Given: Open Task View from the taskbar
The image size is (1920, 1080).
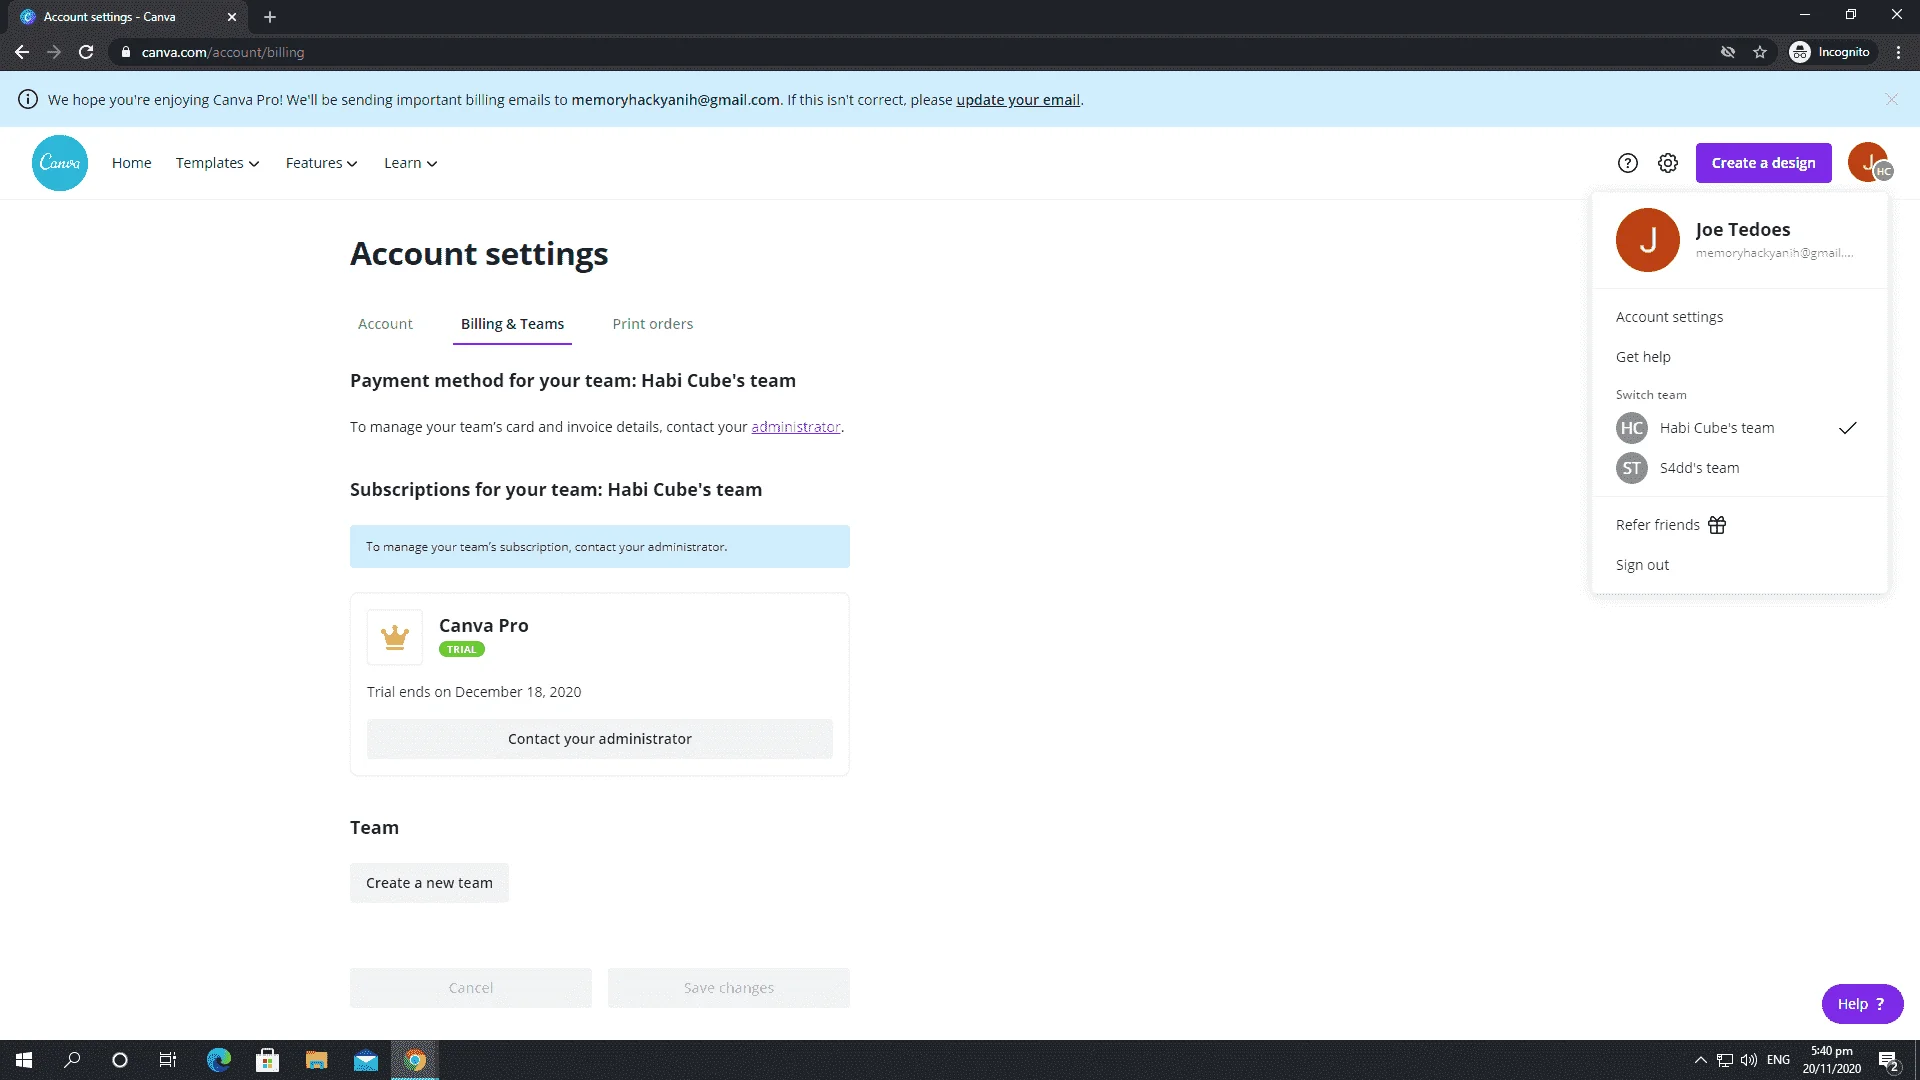Looking at the screenshot, I should [168, 1060].
